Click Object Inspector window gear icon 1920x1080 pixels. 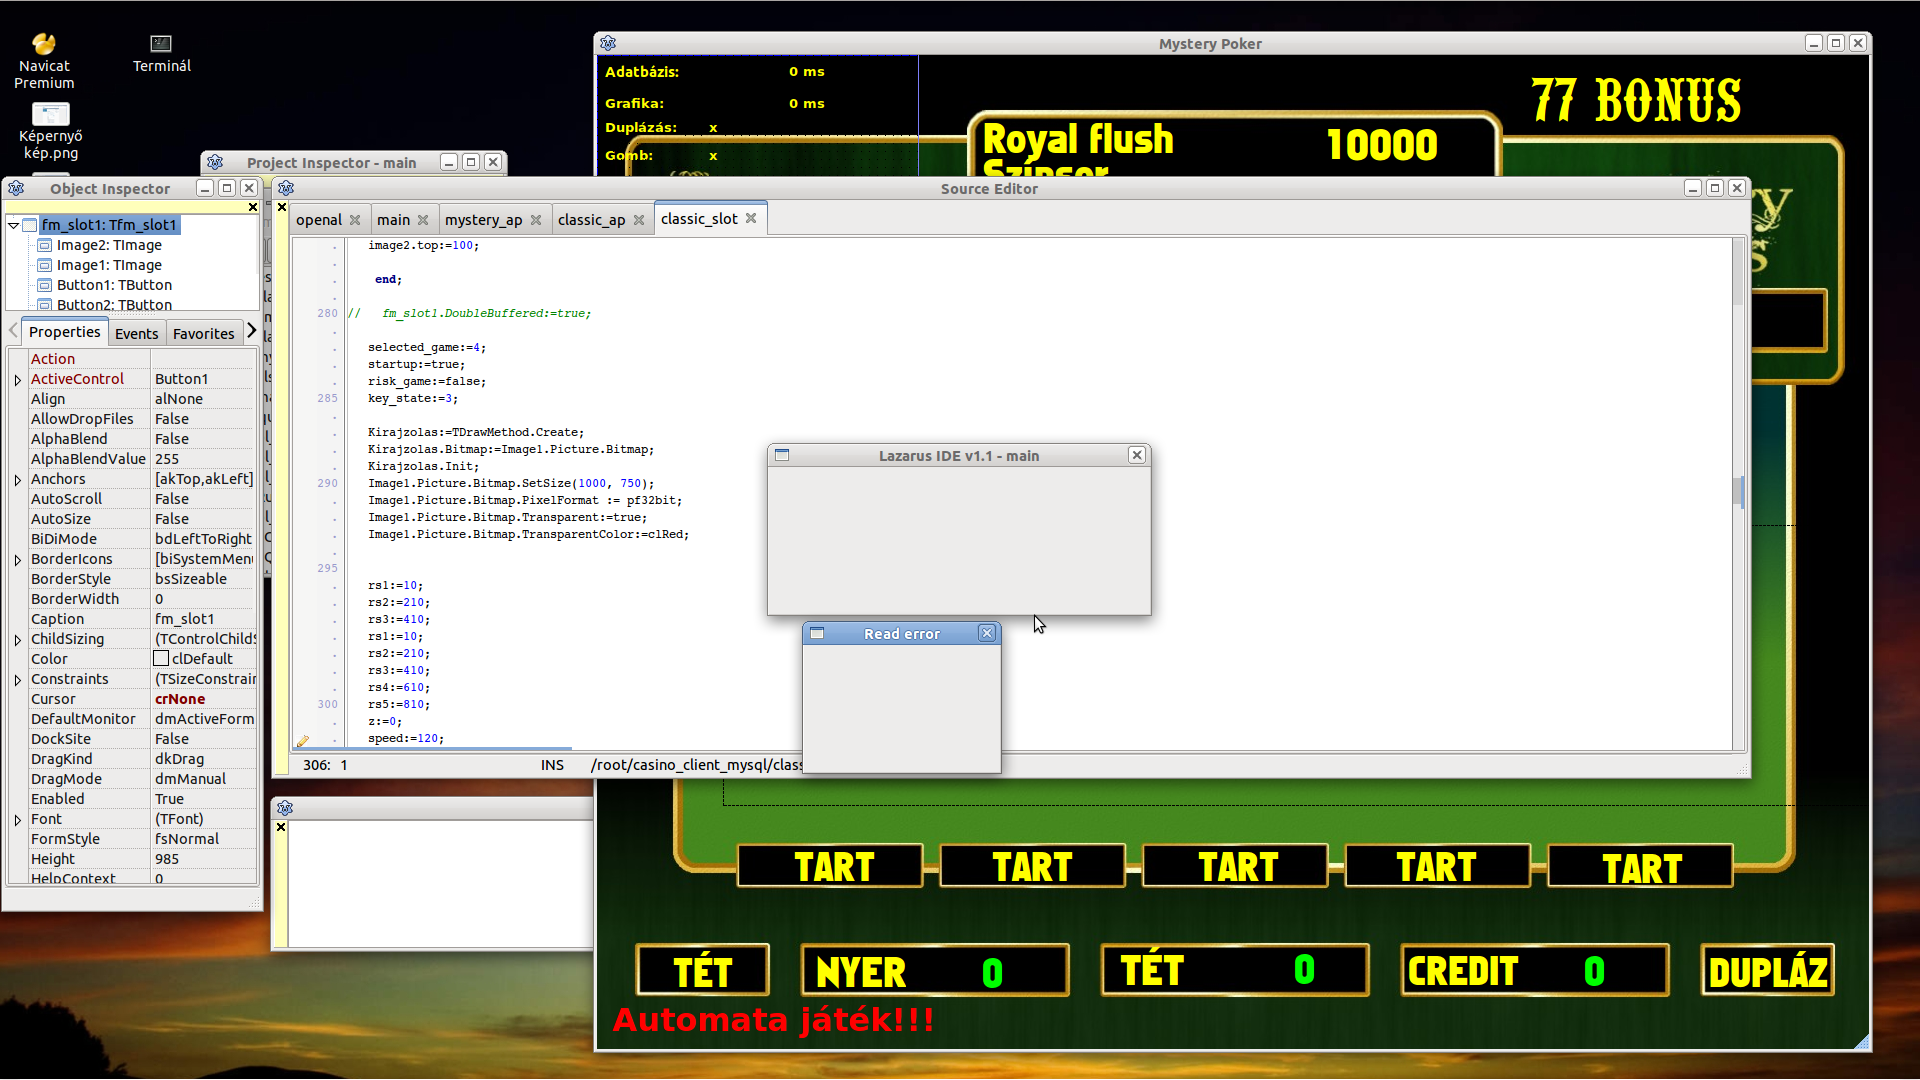tap(16, 188)
